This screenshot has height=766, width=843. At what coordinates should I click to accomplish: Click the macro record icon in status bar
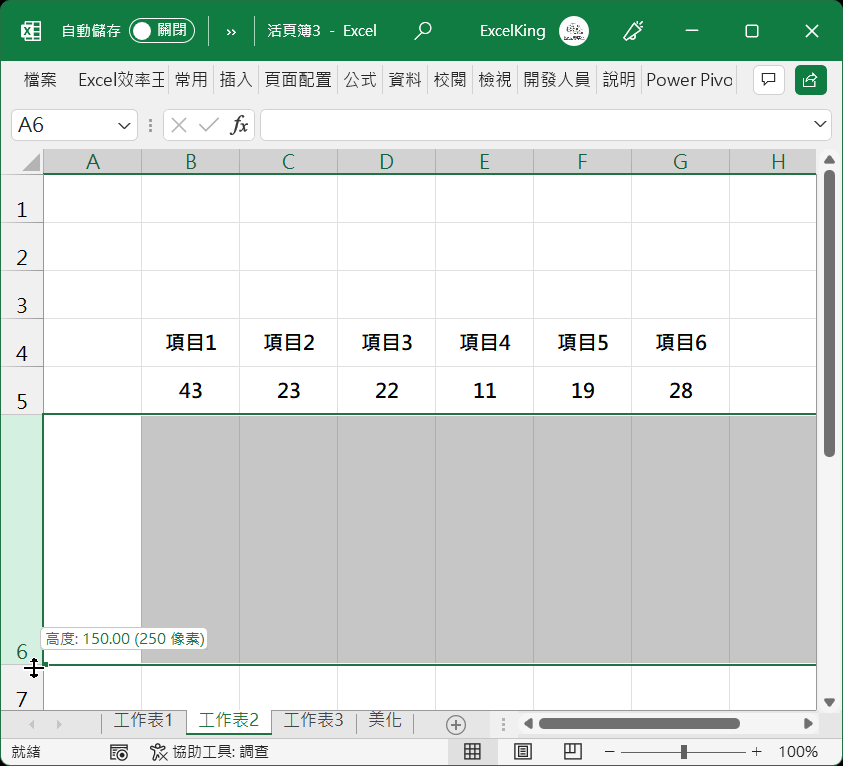119,752
